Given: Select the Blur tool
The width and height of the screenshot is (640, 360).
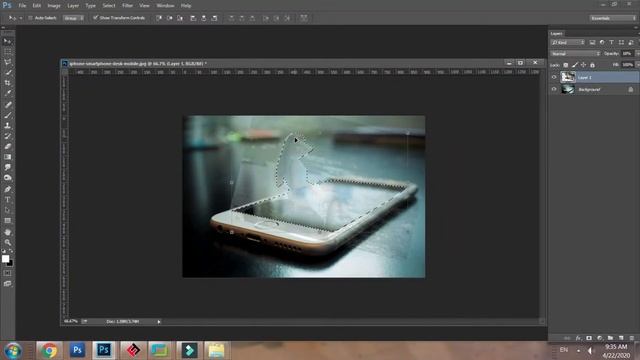Looking at the screenshot, I should (x=7, y=167).
